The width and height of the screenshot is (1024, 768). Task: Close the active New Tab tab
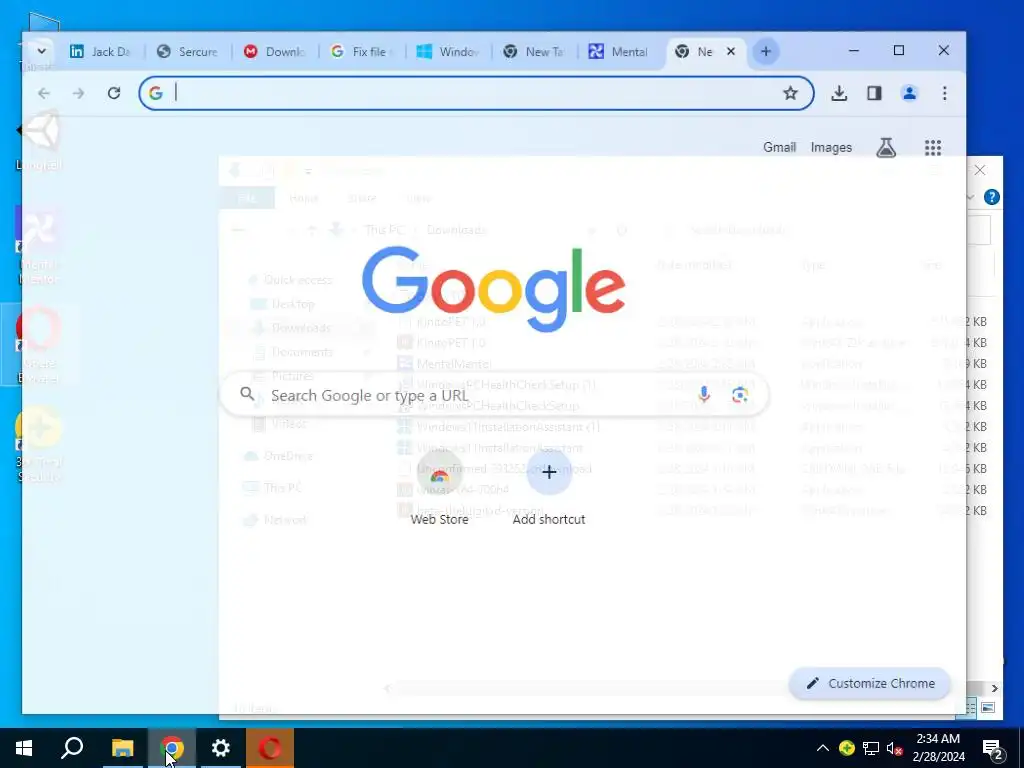click(731, 51)
